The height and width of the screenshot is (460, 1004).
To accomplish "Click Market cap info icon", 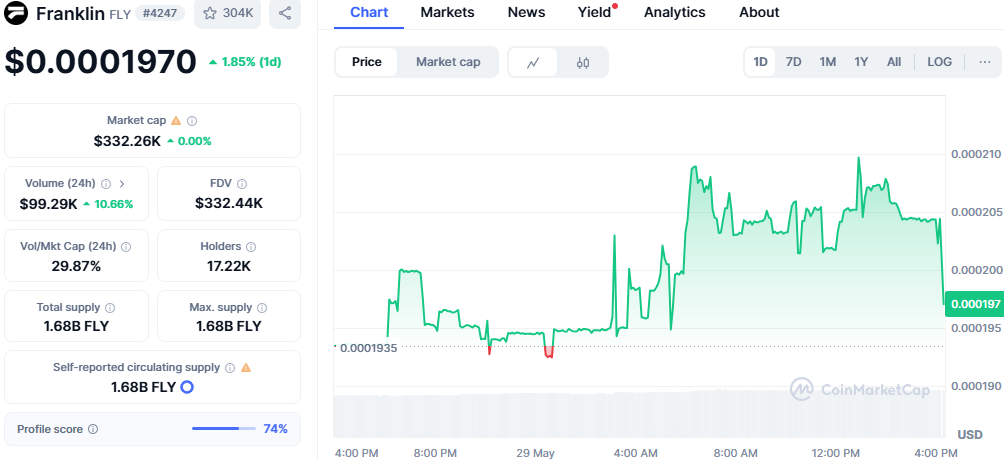I will 193,120.
